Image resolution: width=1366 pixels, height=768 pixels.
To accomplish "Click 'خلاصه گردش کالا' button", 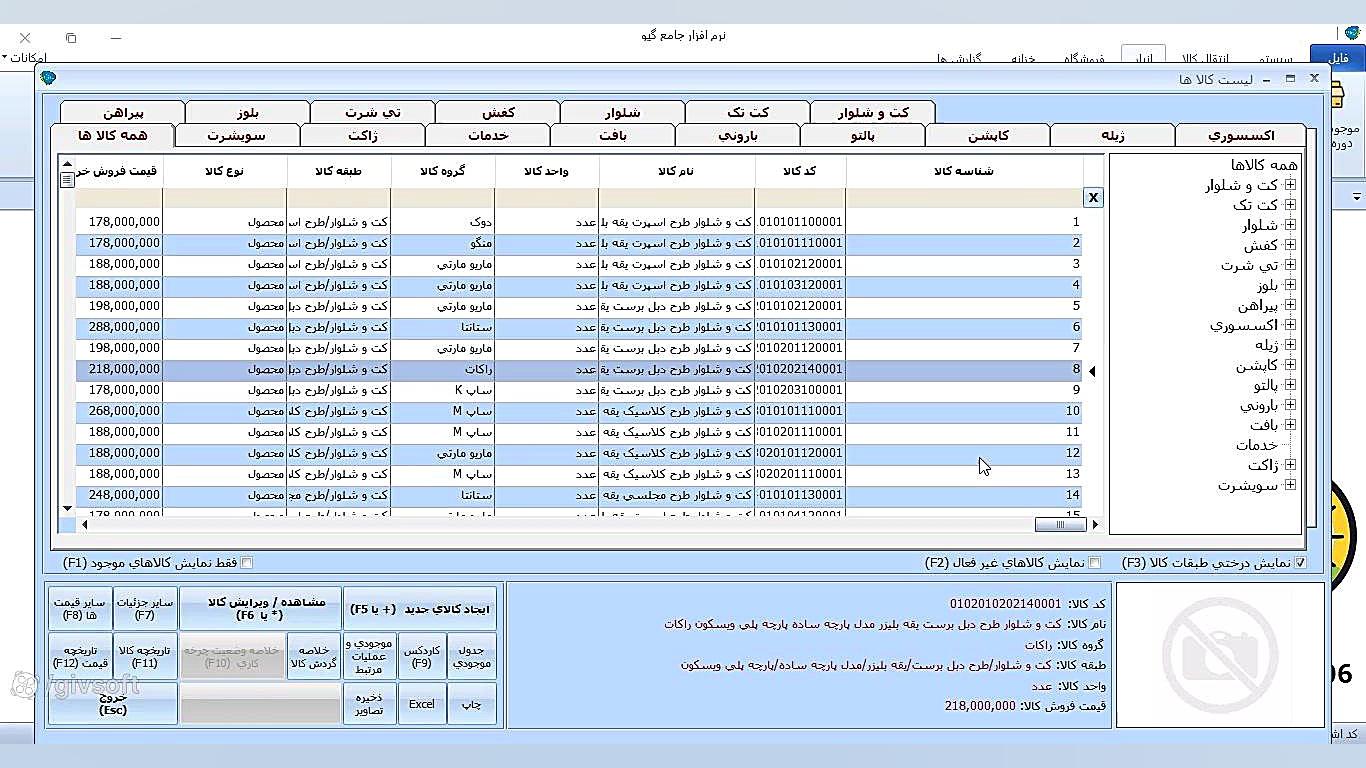I will coord(314,656).
